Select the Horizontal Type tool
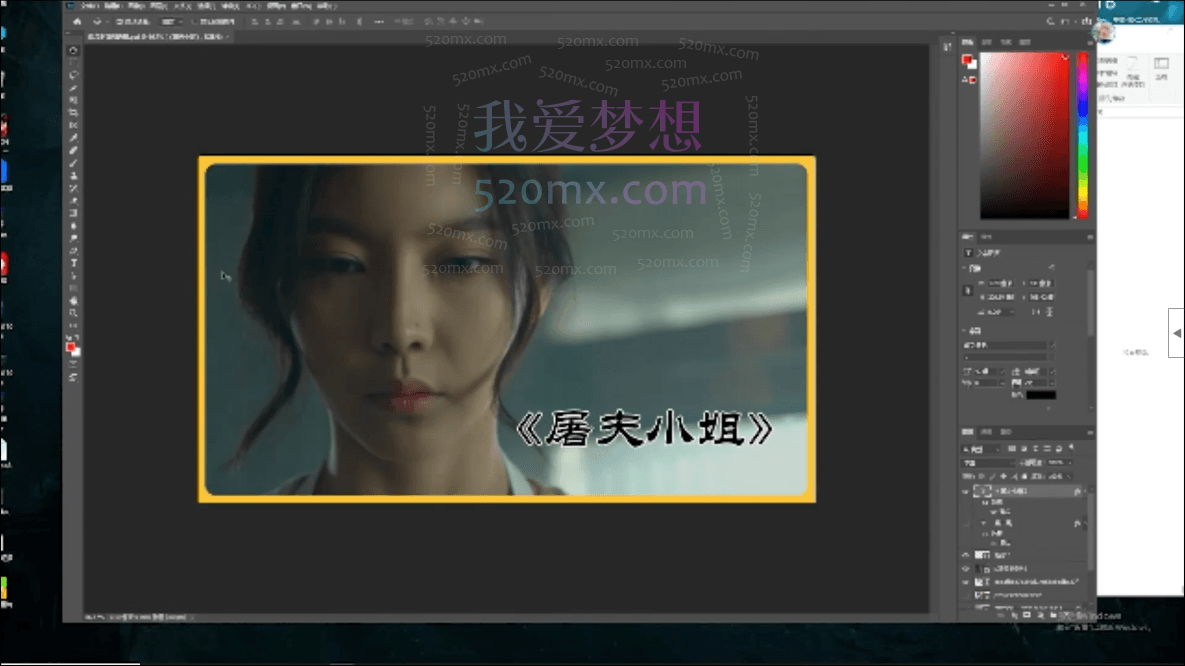Image resolution: width=1185 pixels, height=666 pixels. point(73,263)
